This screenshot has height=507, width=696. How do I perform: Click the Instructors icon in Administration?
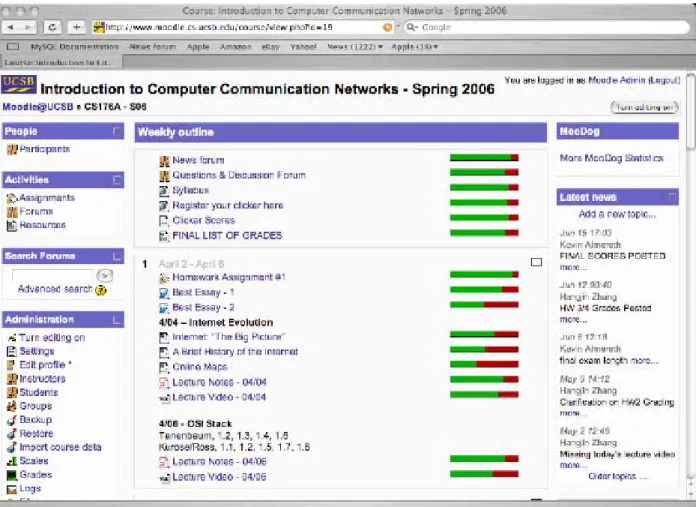point(12,379)
